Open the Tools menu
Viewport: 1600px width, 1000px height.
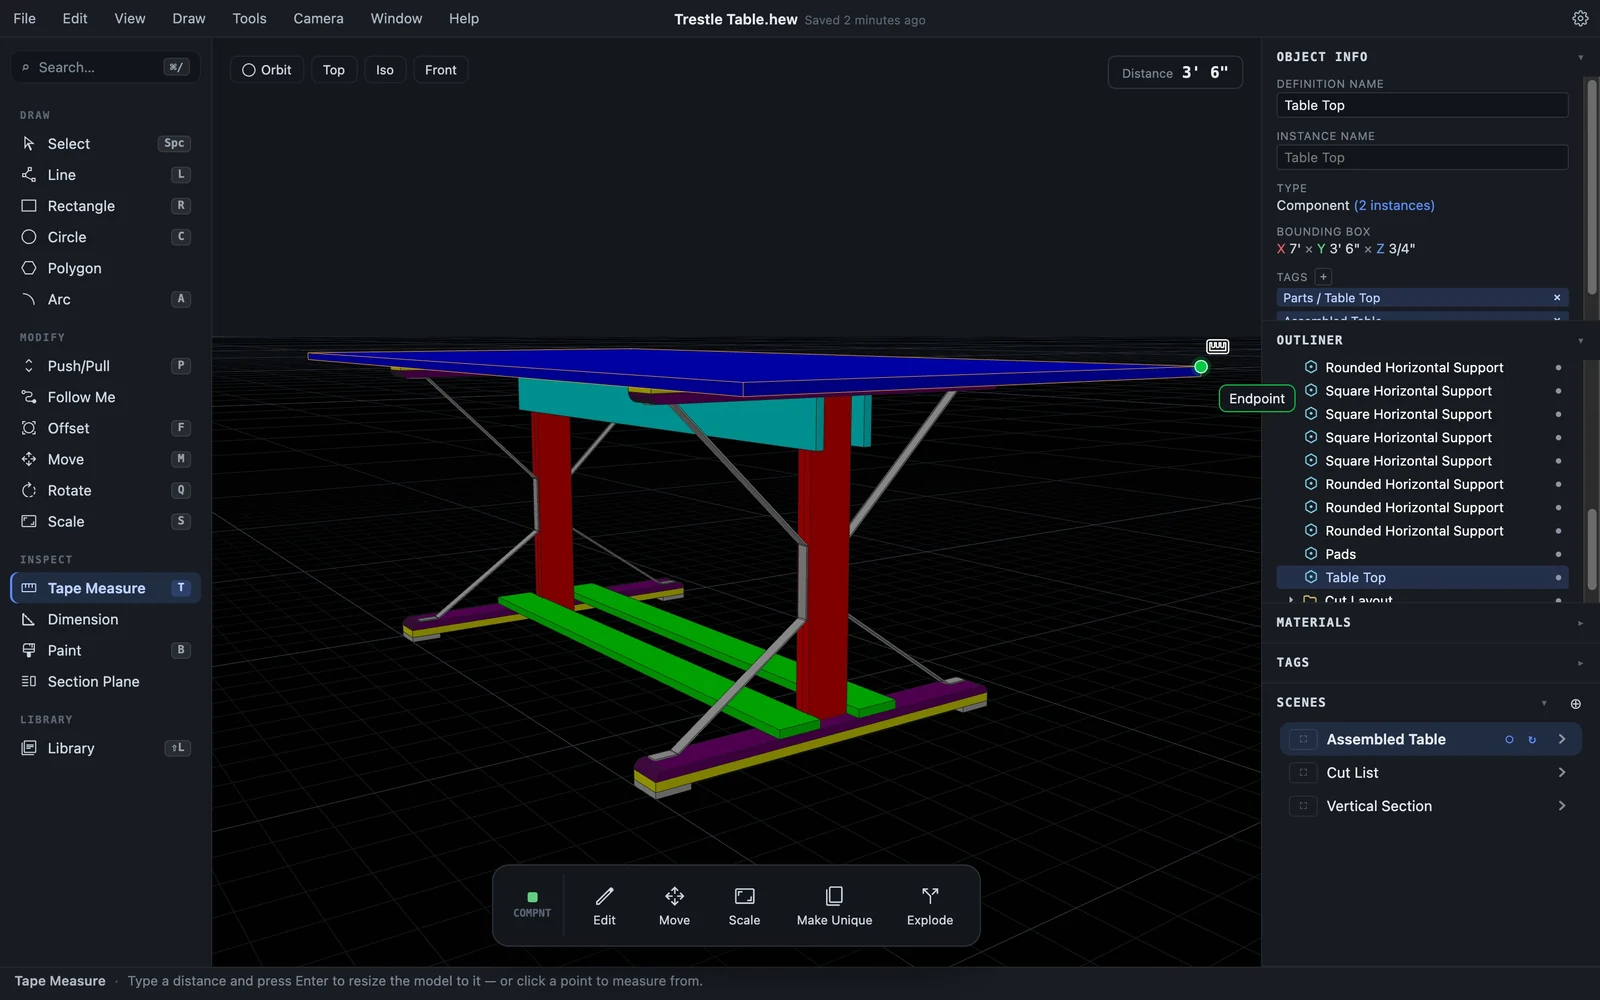click(x=249, y=18)
